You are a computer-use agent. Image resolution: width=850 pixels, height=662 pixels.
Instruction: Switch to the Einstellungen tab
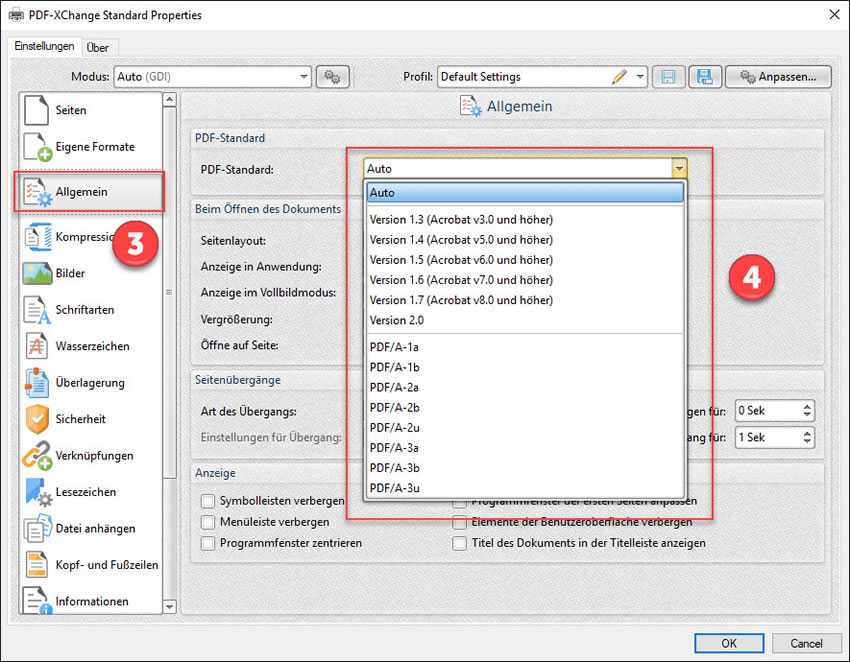click(44, 46)
